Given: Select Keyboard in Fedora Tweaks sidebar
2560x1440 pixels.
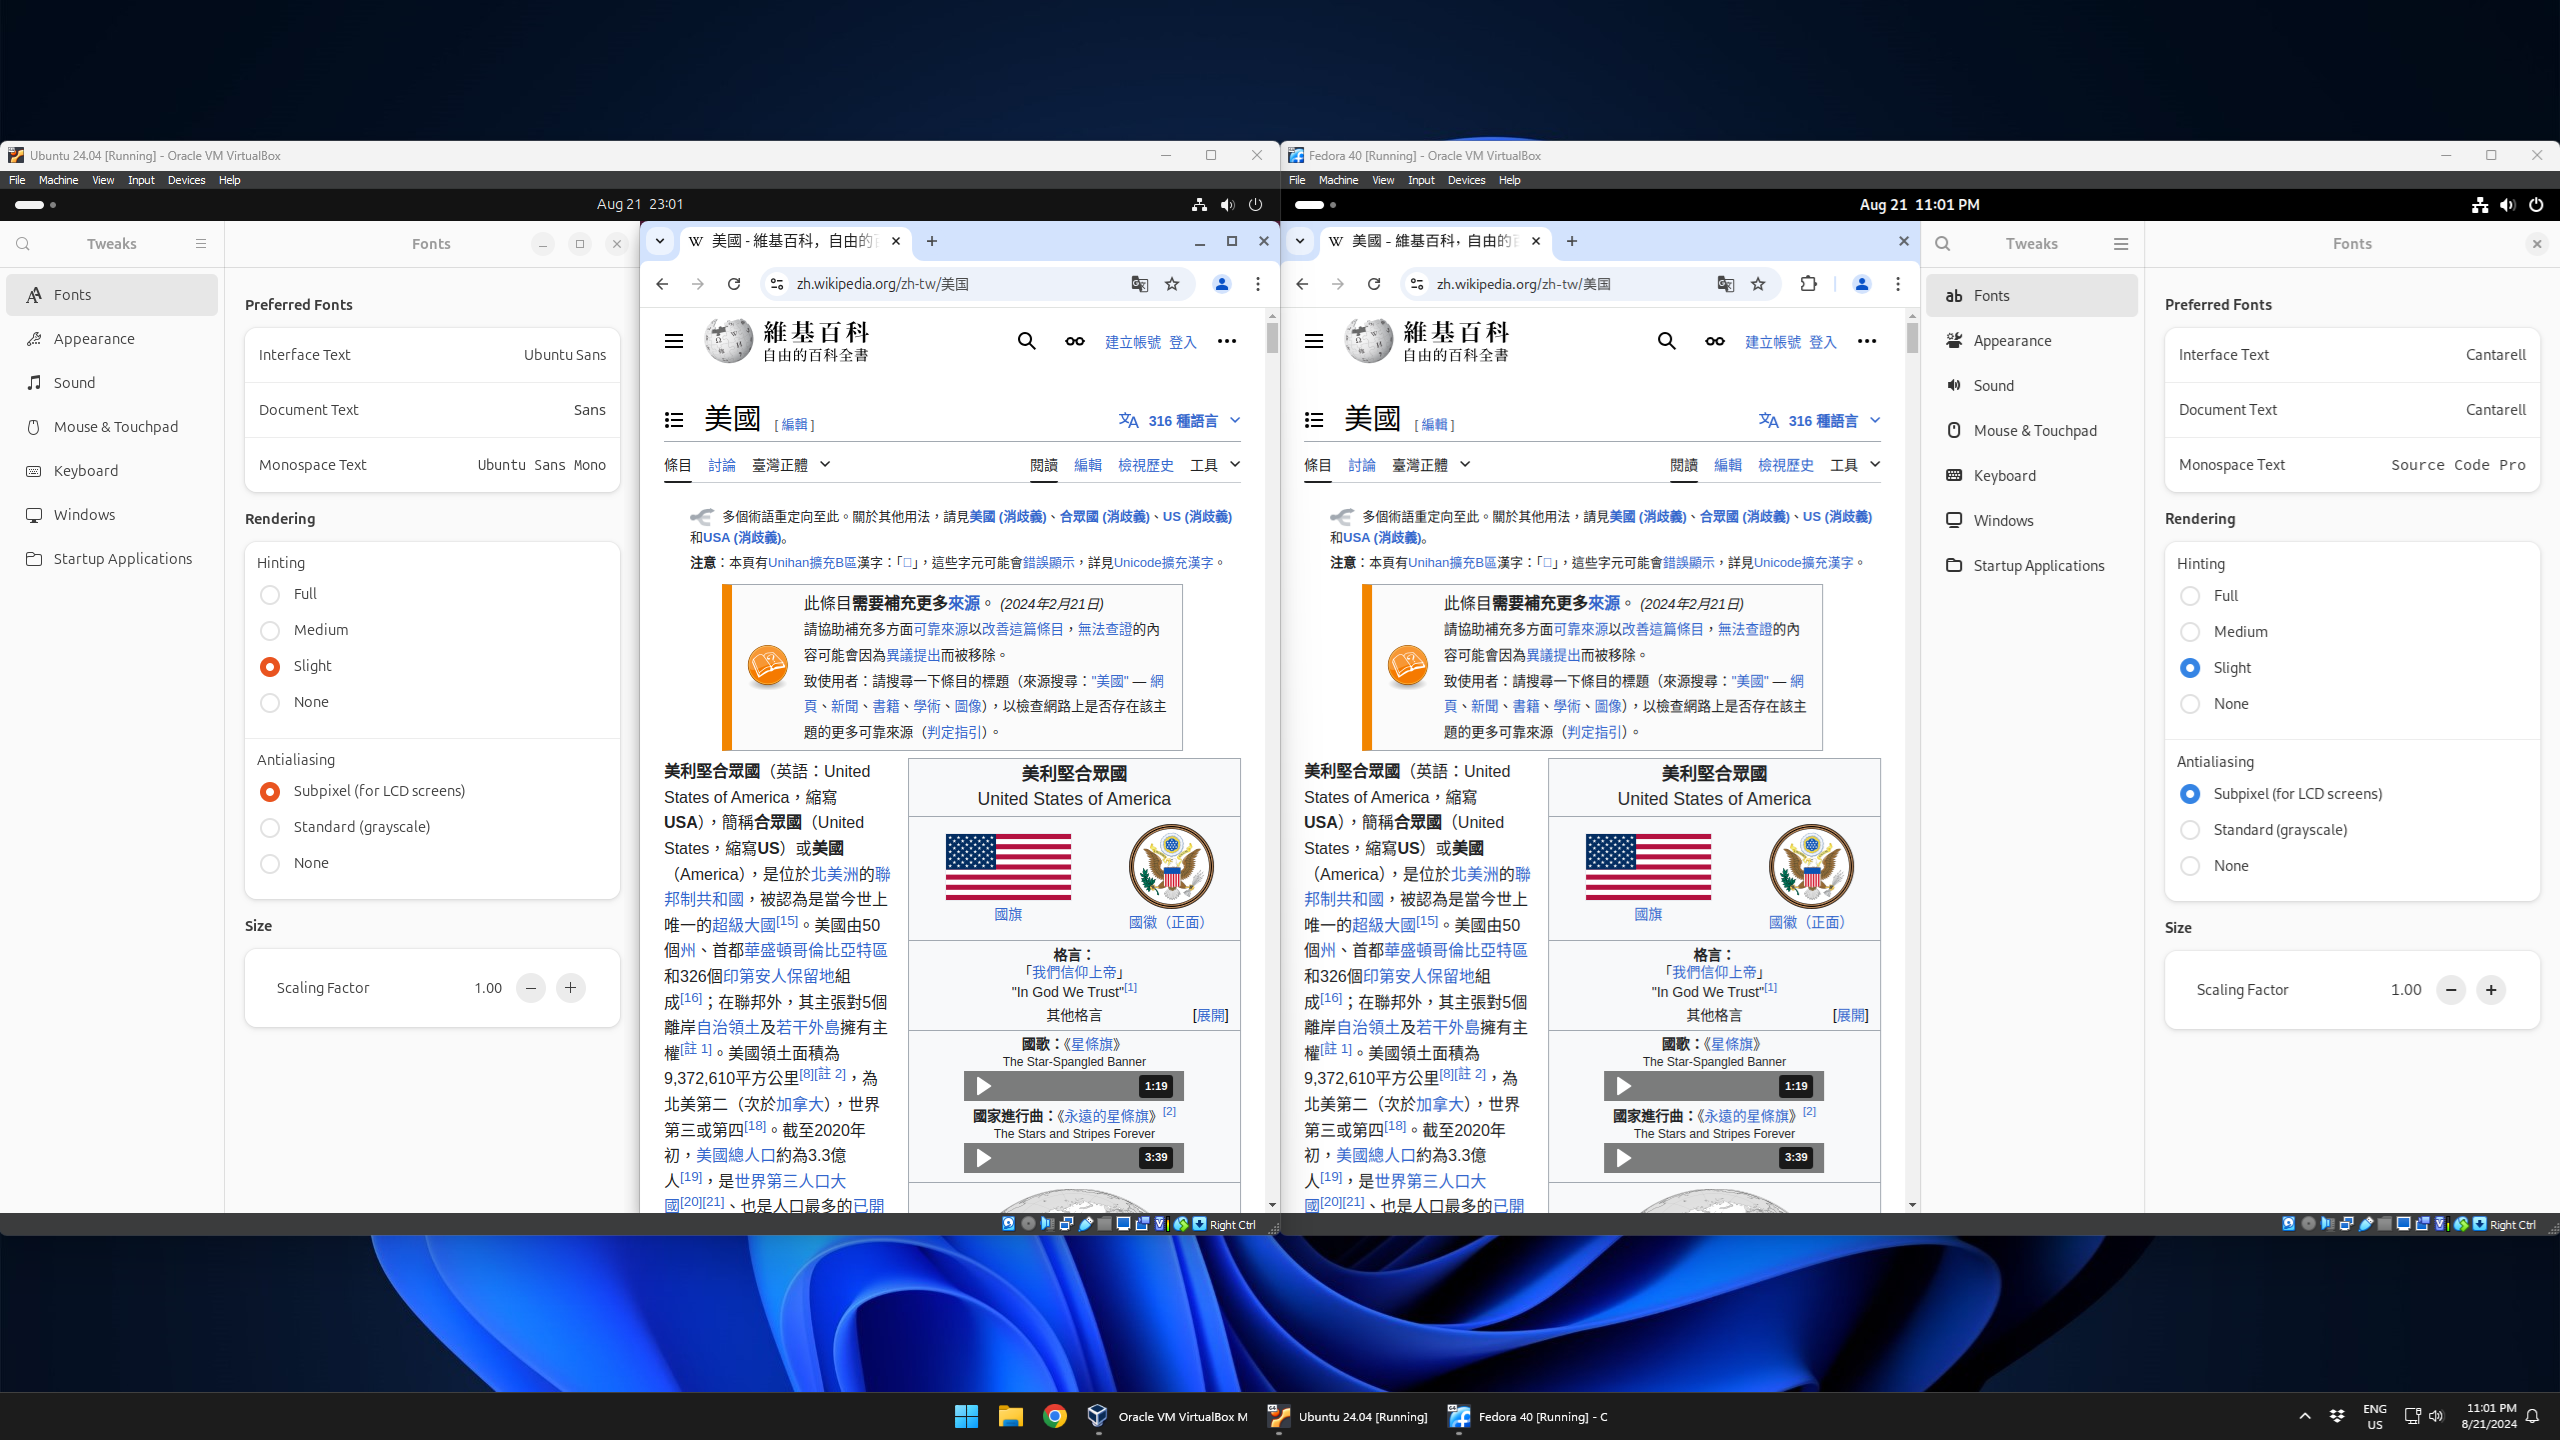Looking at the screenshot, I should (x=2032, y=476).
